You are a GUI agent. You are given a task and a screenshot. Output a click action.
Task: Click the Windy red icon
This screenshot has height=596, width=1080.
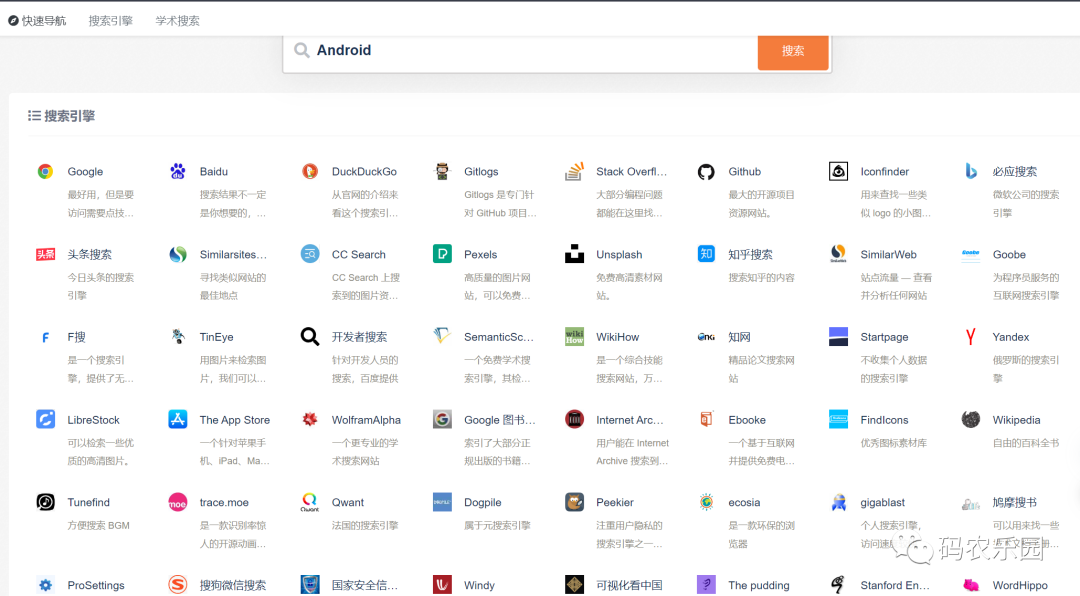pyautogui.click(x=442, y=585)
